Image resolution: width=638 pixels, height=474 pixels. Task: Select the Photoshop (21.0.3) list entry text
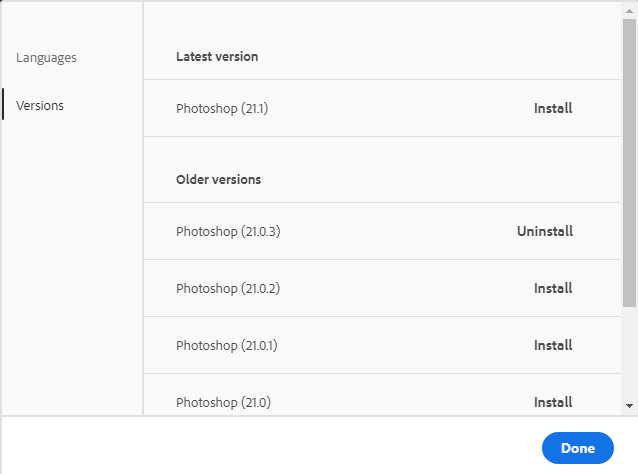point(227,231)
